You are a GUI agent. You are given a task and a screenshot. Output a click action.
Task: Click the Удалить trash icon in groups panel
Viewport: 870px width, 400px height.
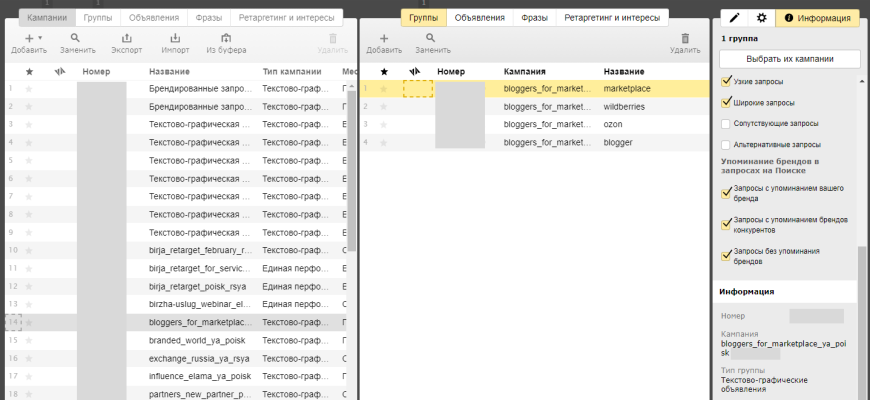tap(685, 38)
